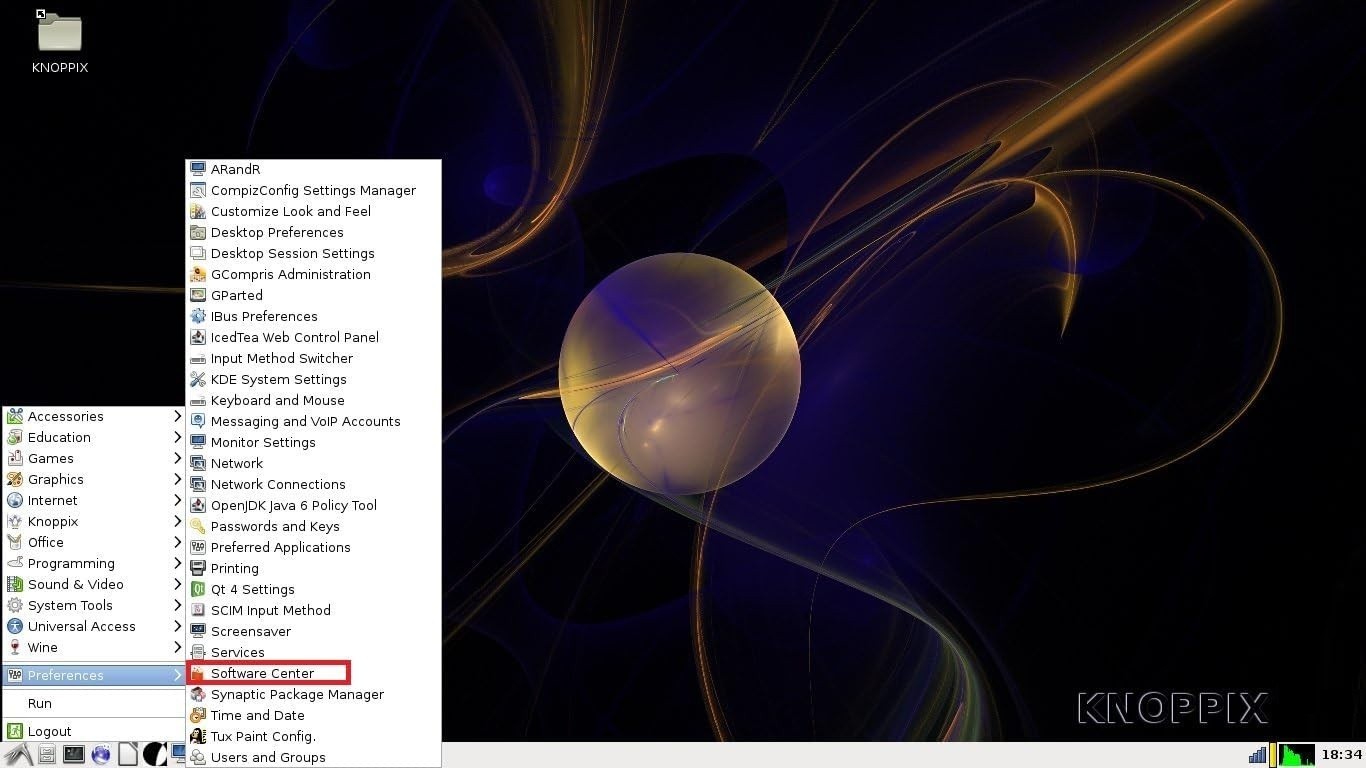Open Network Connections entry
Image resolution: width=1366 pixels, height=768 pixels.
[313, 484]
